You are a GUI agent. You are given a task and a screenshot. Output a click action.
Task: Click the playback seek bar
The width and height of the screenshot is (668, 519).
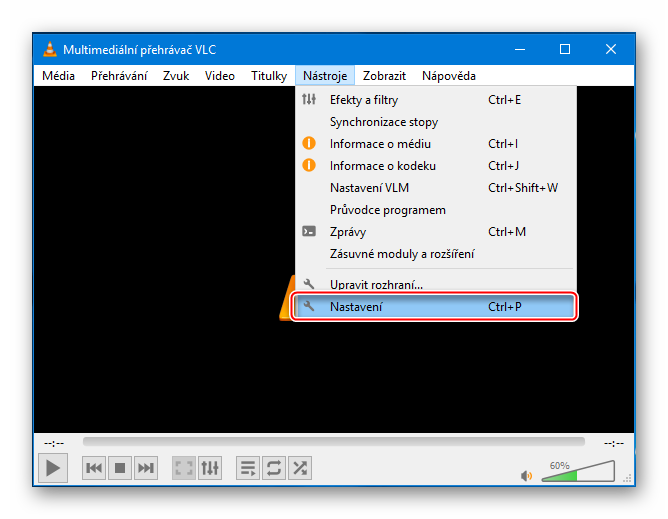(x=333, y=441)
